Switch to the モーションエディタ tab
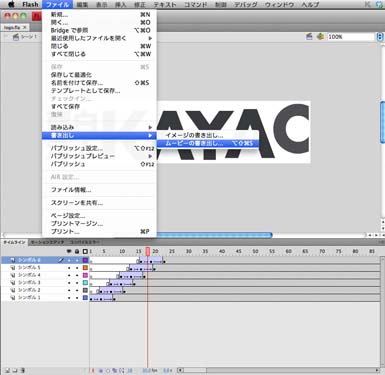 47,242
